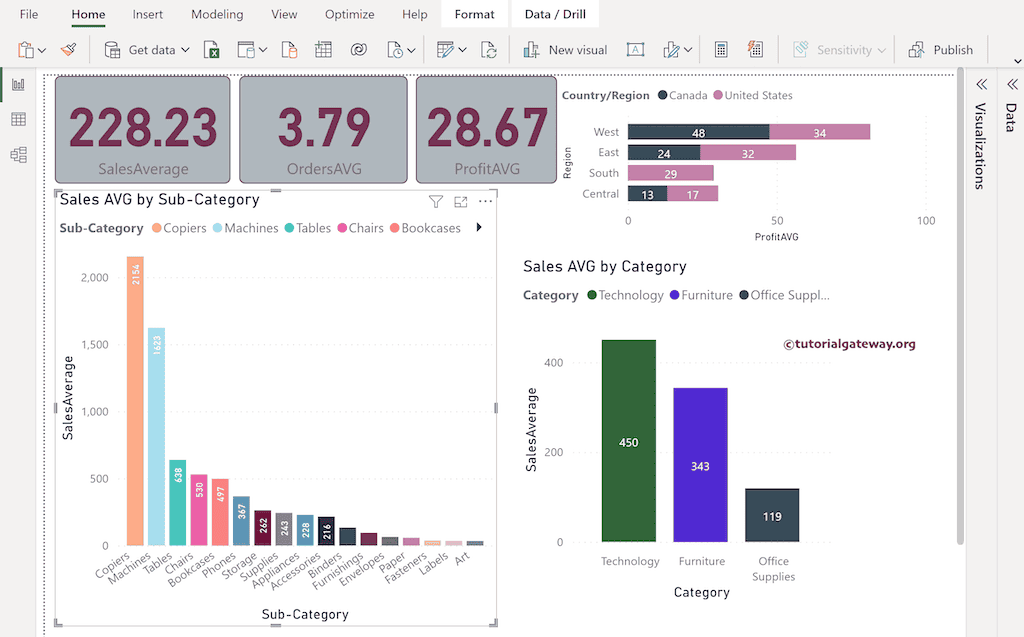Refresh the data

point(489,49)
